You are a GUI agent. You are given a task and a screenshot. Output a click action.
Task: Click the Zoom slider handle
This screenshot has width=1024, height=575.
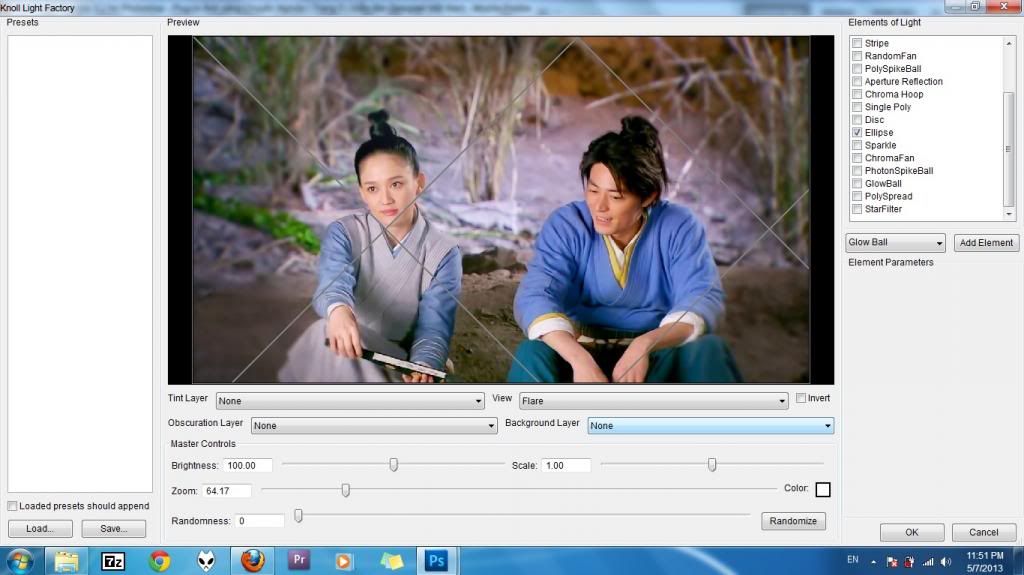(x=345, y=489)
